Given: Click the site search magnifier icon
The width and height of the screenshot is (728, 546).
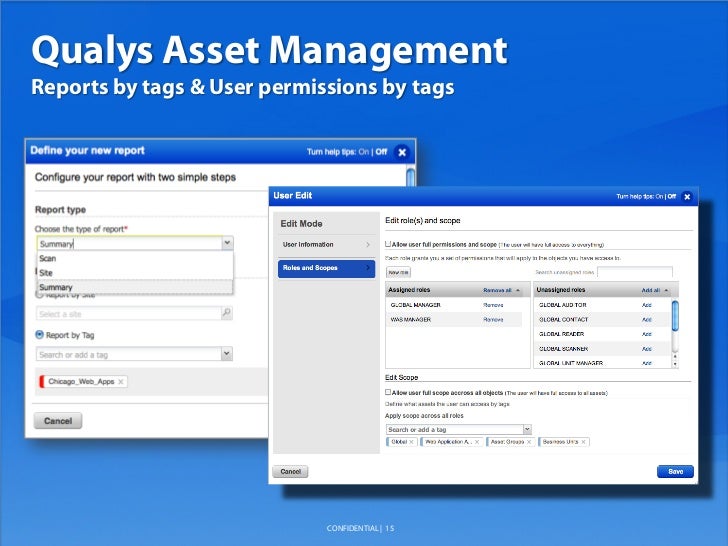Looking at the screenshot, I should [x=227, y=313].
